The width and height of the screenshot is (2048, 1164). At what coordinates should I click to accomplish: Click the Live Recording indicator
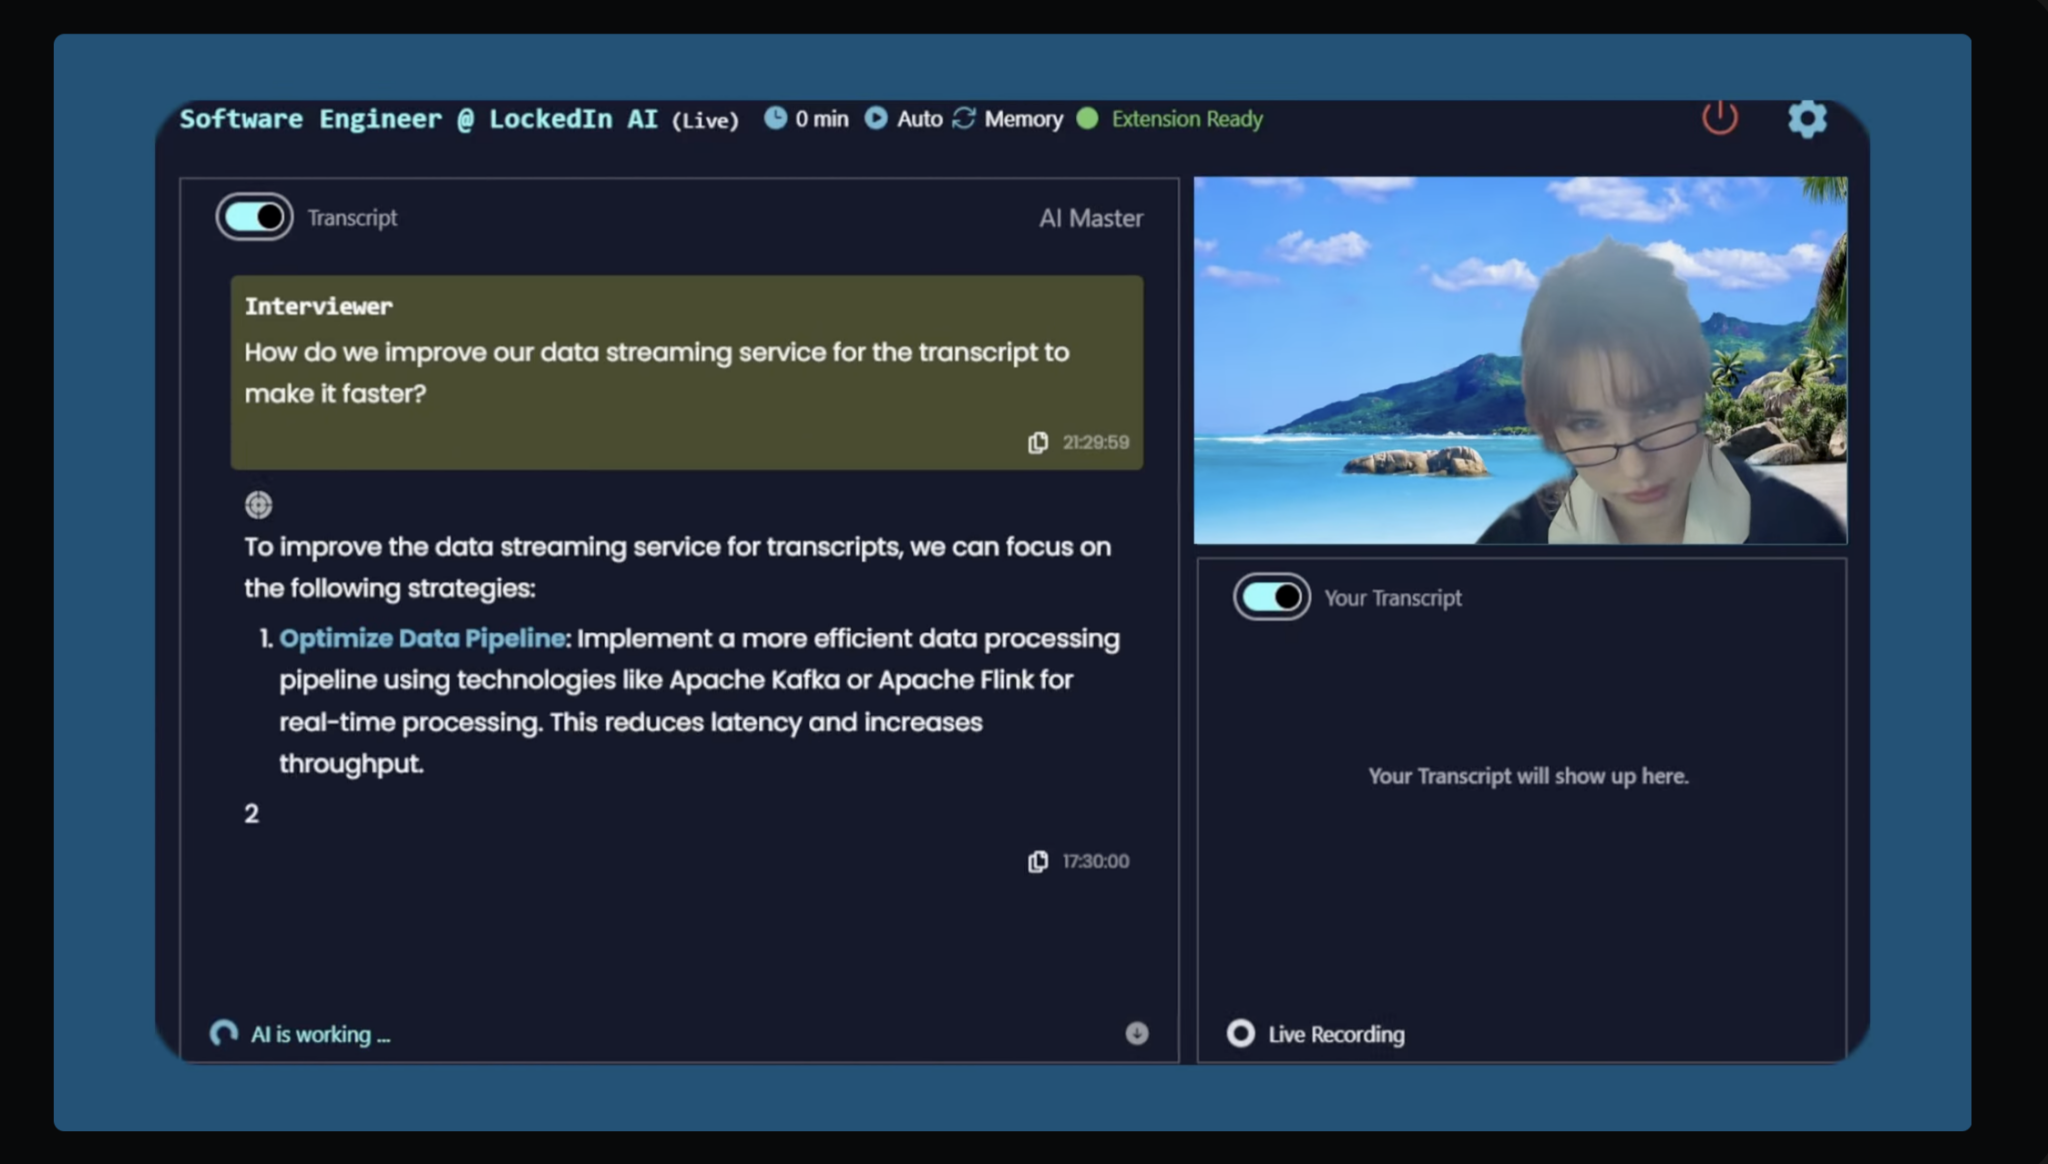point(1241,1034)
